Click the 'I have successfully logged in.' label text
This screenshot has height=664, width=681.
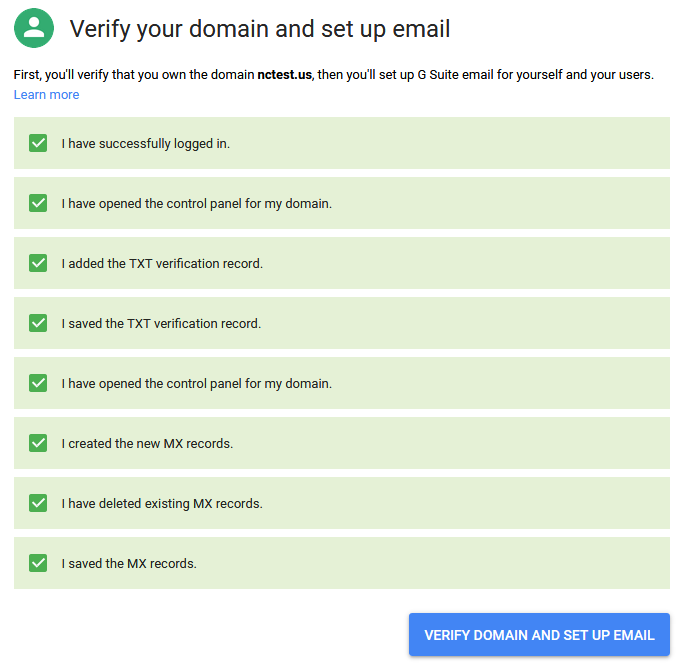click(x=145, y=144)
